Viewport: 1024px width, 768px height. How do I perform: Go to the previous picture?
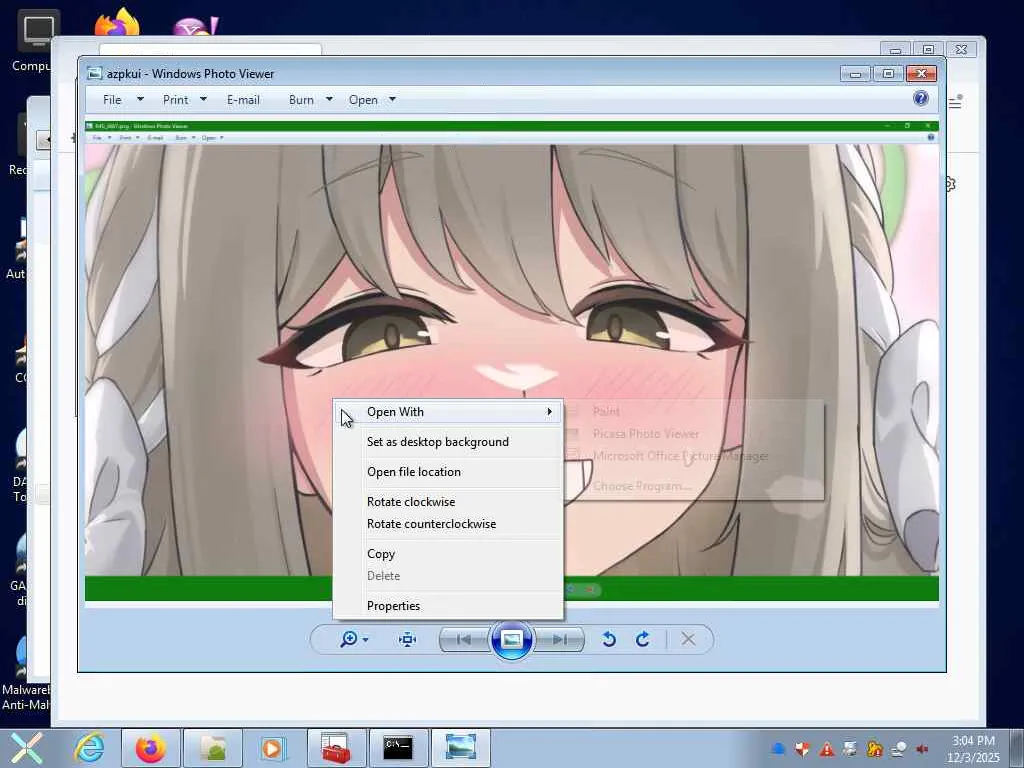click(x=464, y=639)
